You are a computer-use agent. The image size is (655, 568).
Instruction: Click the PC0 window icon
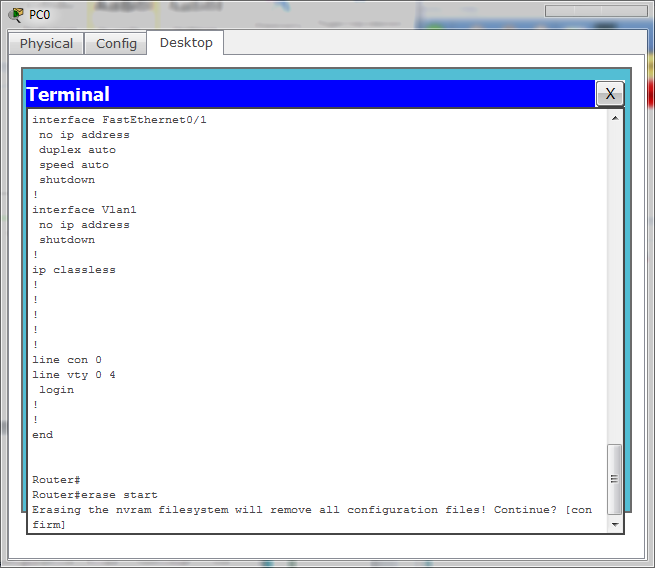[x=16, y=15]
